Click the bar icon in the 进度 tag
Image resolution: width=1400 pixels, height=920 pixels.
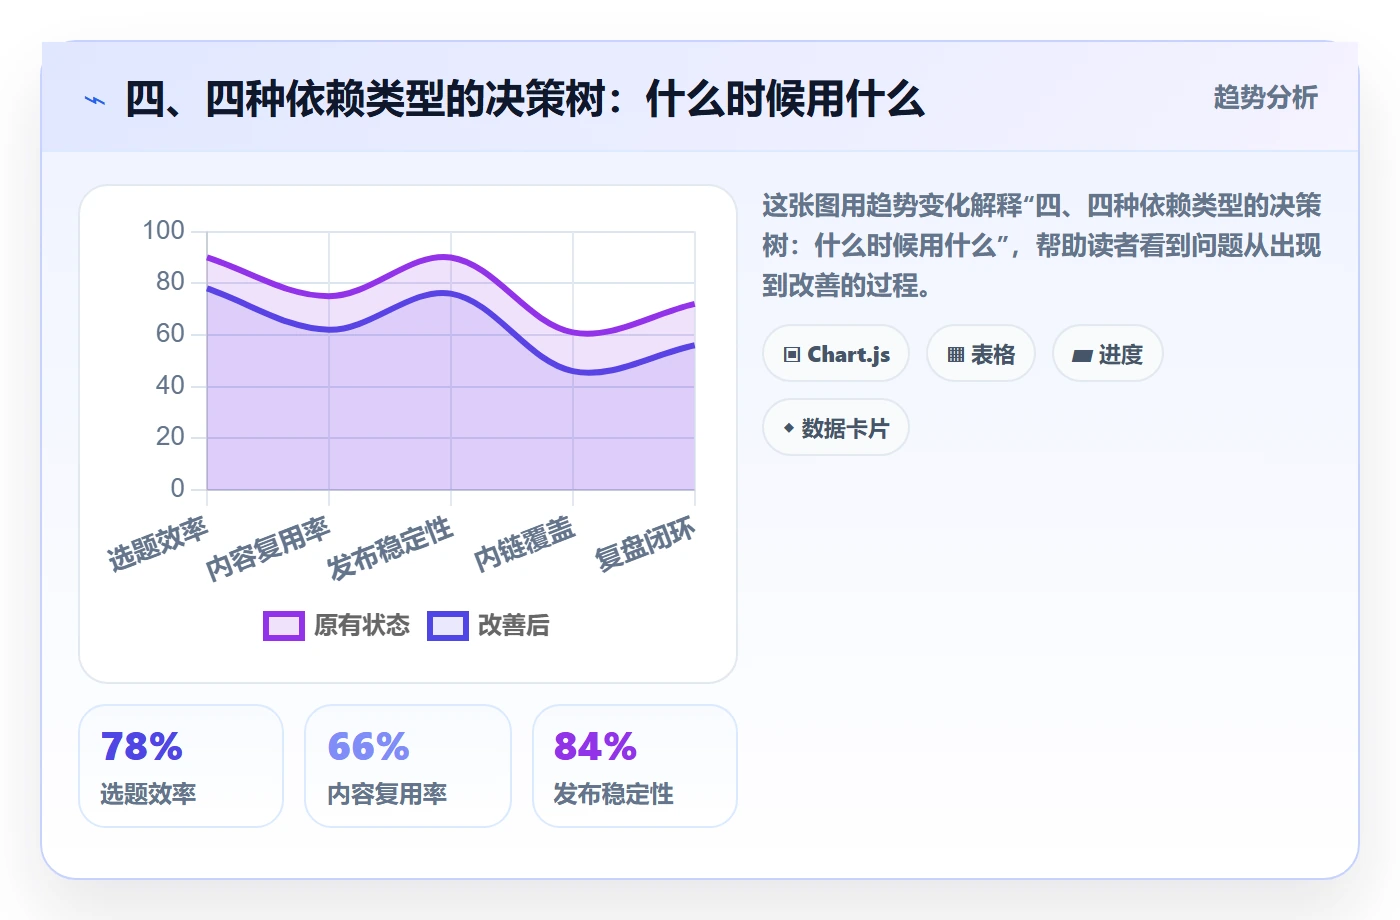click(1082, 355)
